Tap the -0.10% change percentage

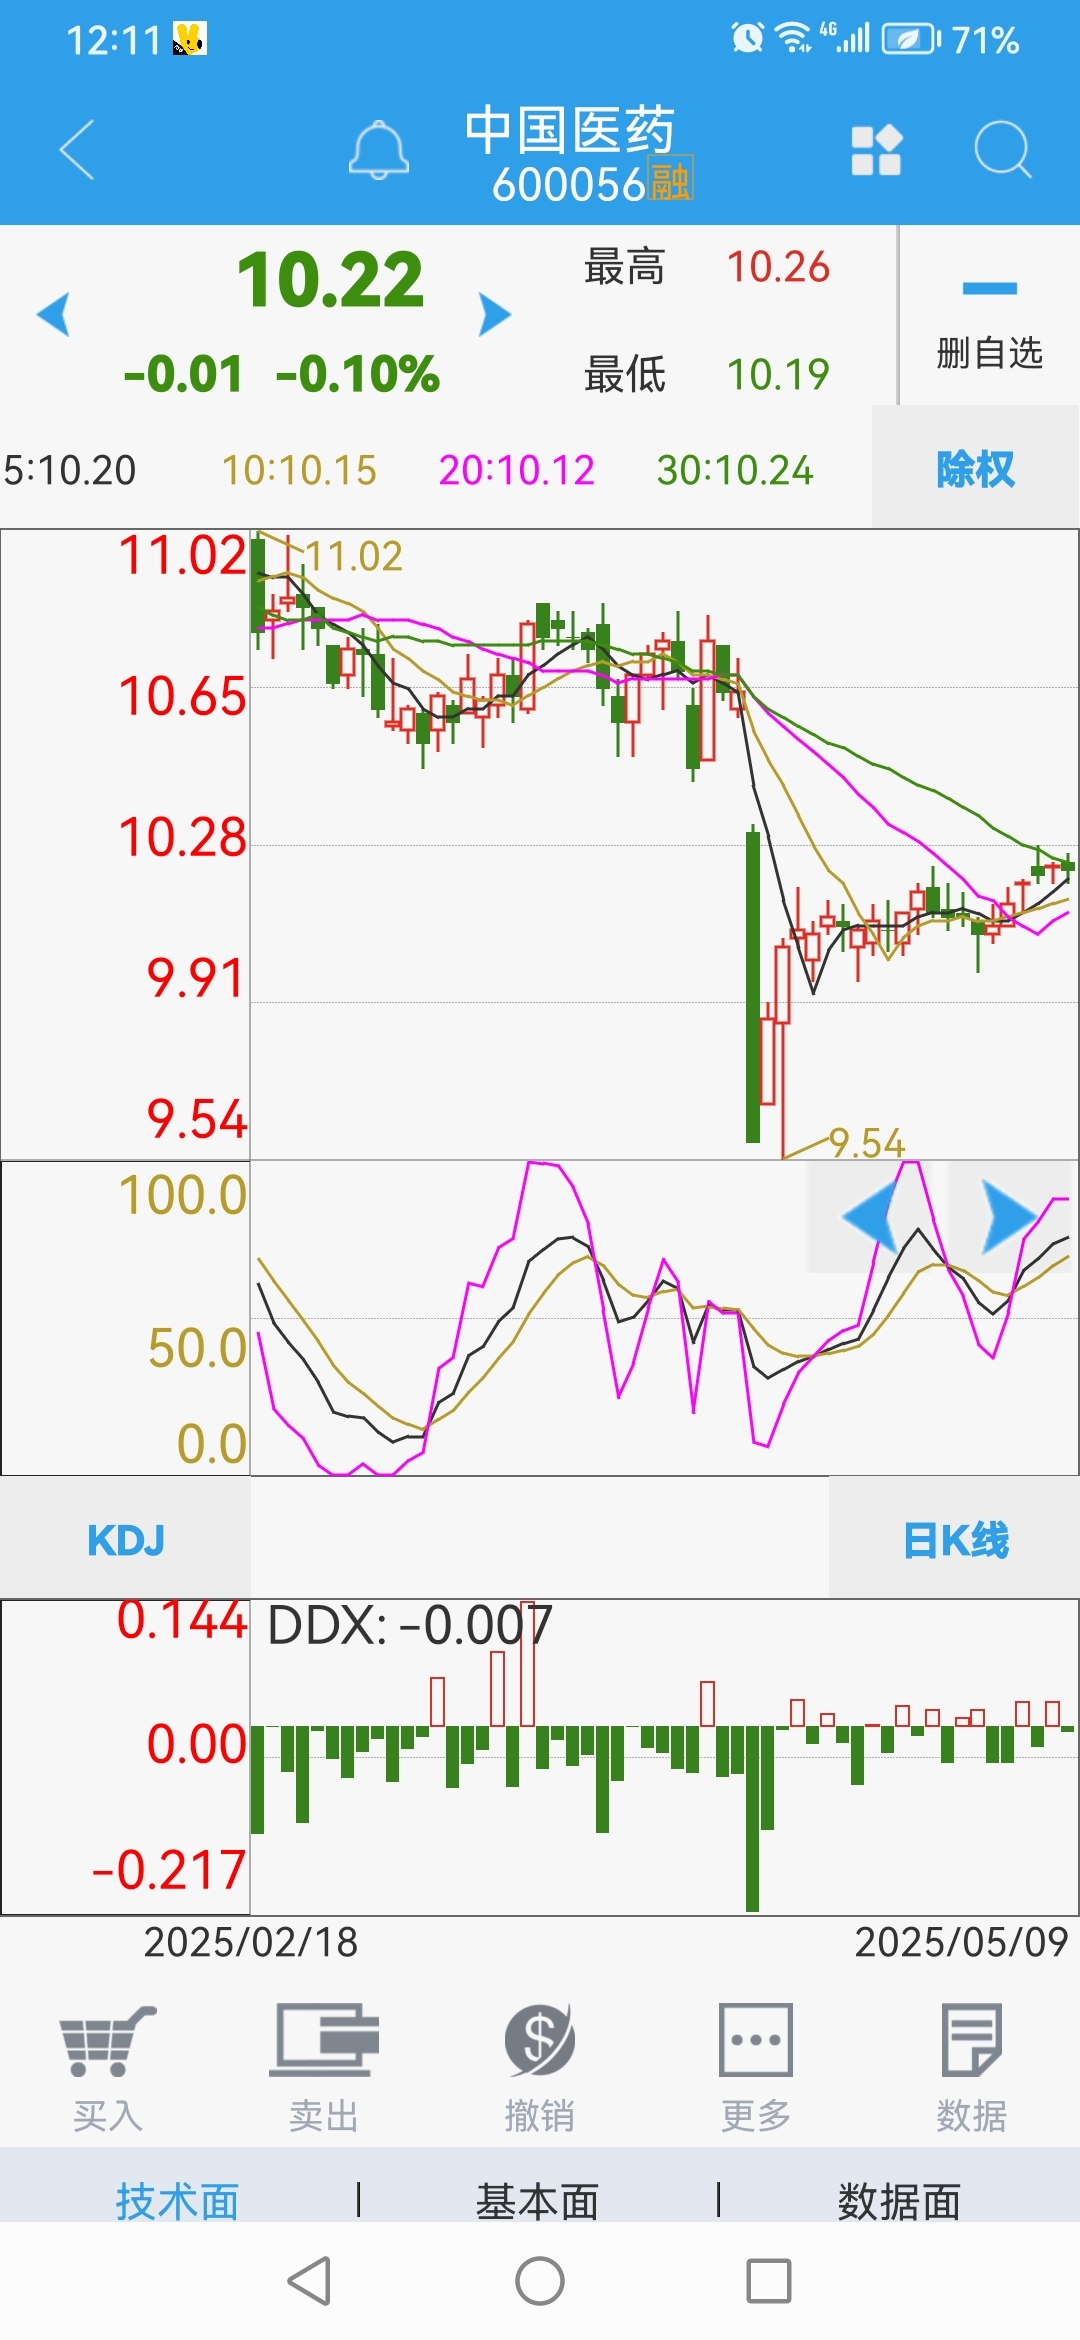coord(357,374)
